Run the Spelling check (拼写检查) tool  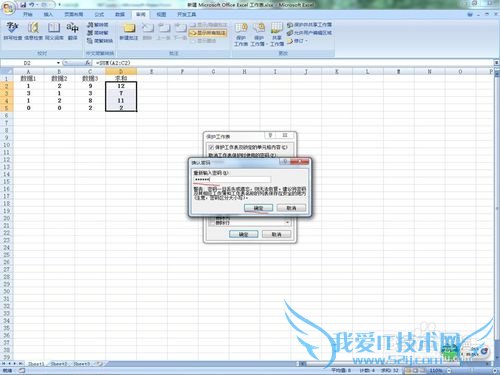pos(13,31)
